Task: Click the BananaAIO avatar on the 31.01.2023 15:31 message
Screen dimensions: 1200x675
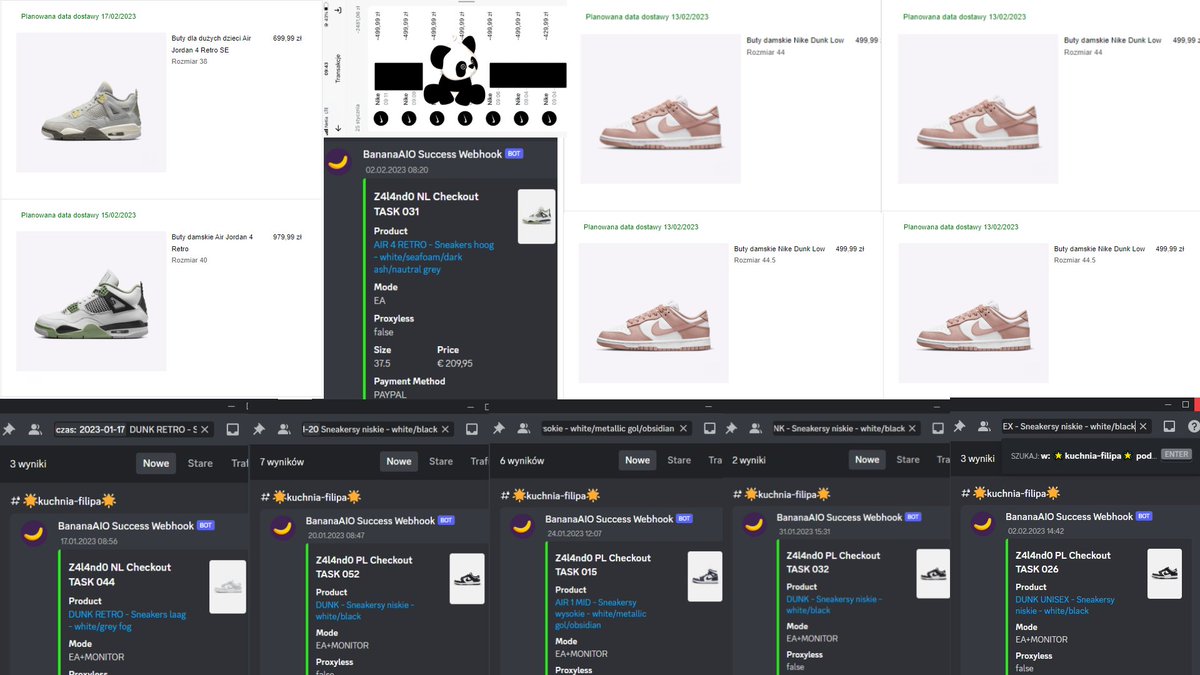Action: (755, 525)
